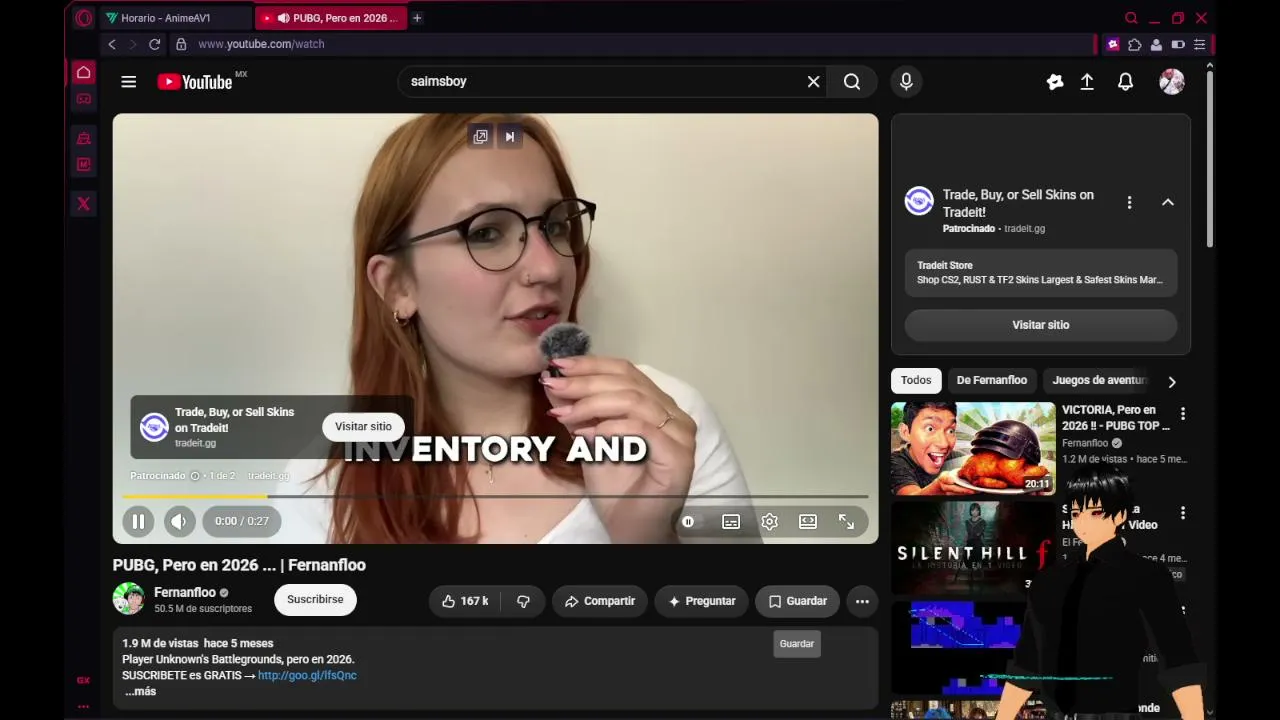Click the youtube.com address bar

click(x=632, y=44)
